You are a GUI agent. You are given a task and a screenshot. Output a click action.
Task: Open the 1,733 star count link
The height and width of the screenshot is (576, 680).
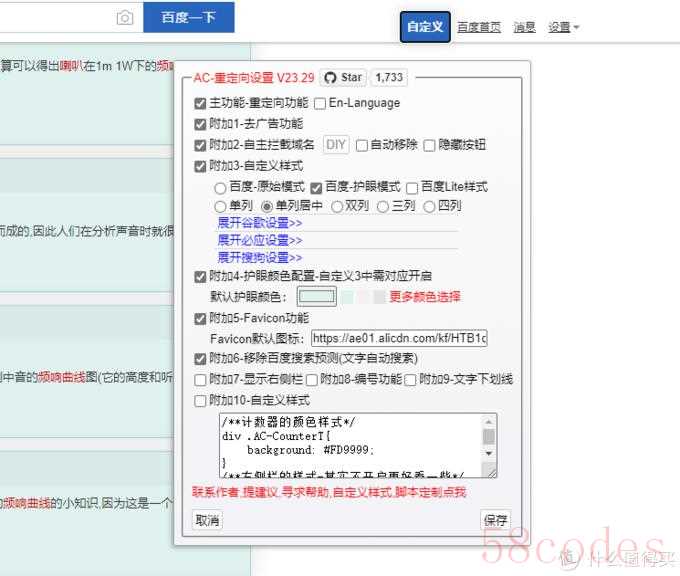point(389,78)
